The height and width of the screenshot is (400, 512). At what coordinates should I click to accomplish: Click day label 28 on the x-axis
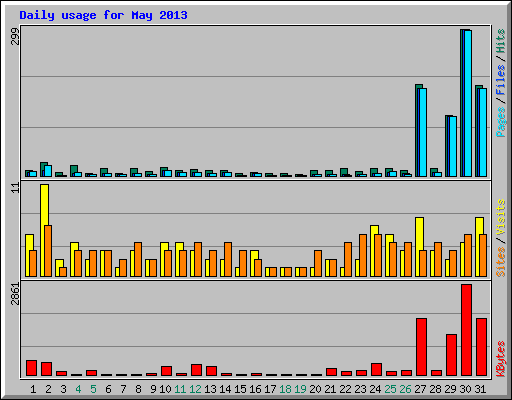[435, 389]
